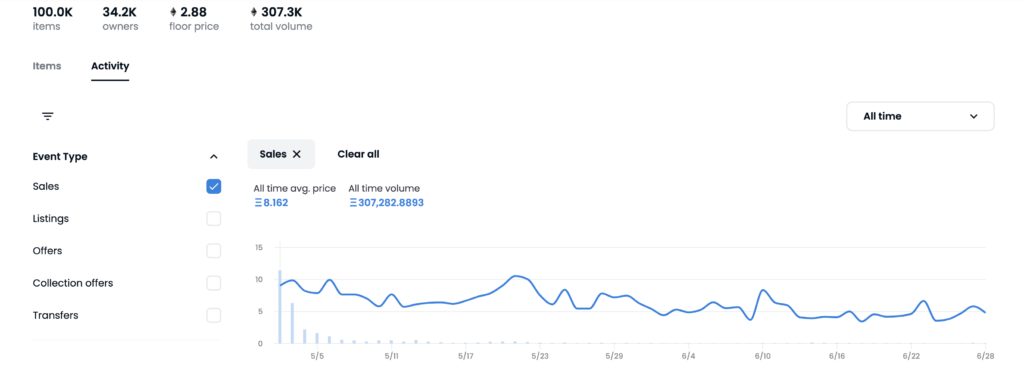The image size is (1024, 382).
Task: Click the Ethereum icon beside floor price
Action: pos(173,12)
